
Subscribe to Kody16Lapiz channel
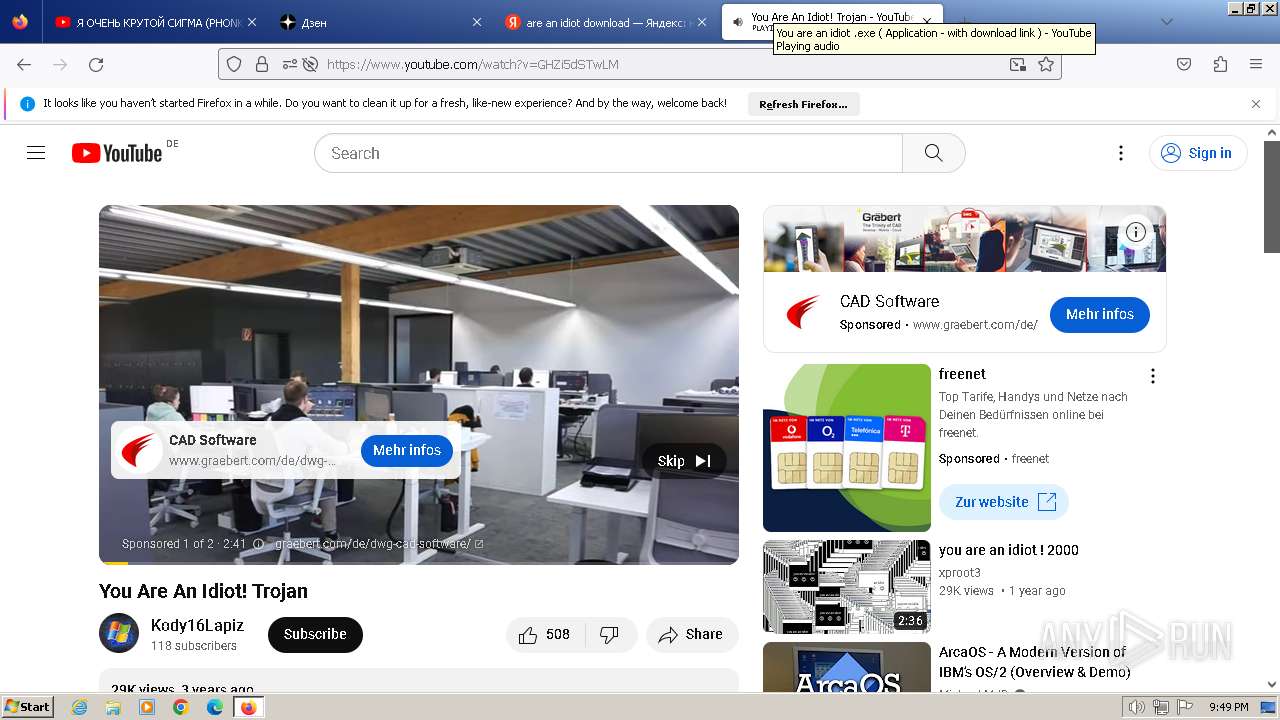(315, 634)
